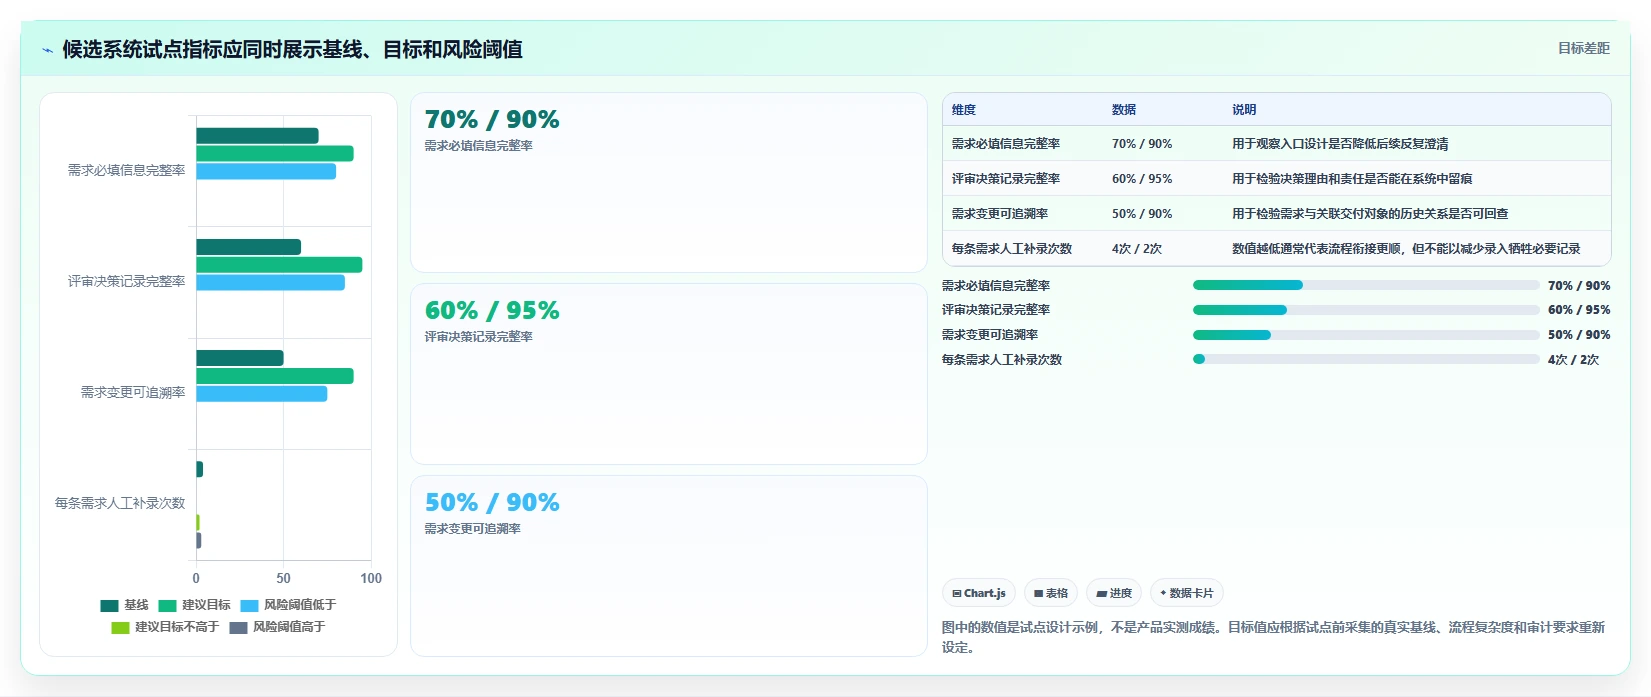This screenshot has width=1651, height=697.
Task: Click the green 建议目标 bar of 需求变更可追溯率
Action: 275,376
